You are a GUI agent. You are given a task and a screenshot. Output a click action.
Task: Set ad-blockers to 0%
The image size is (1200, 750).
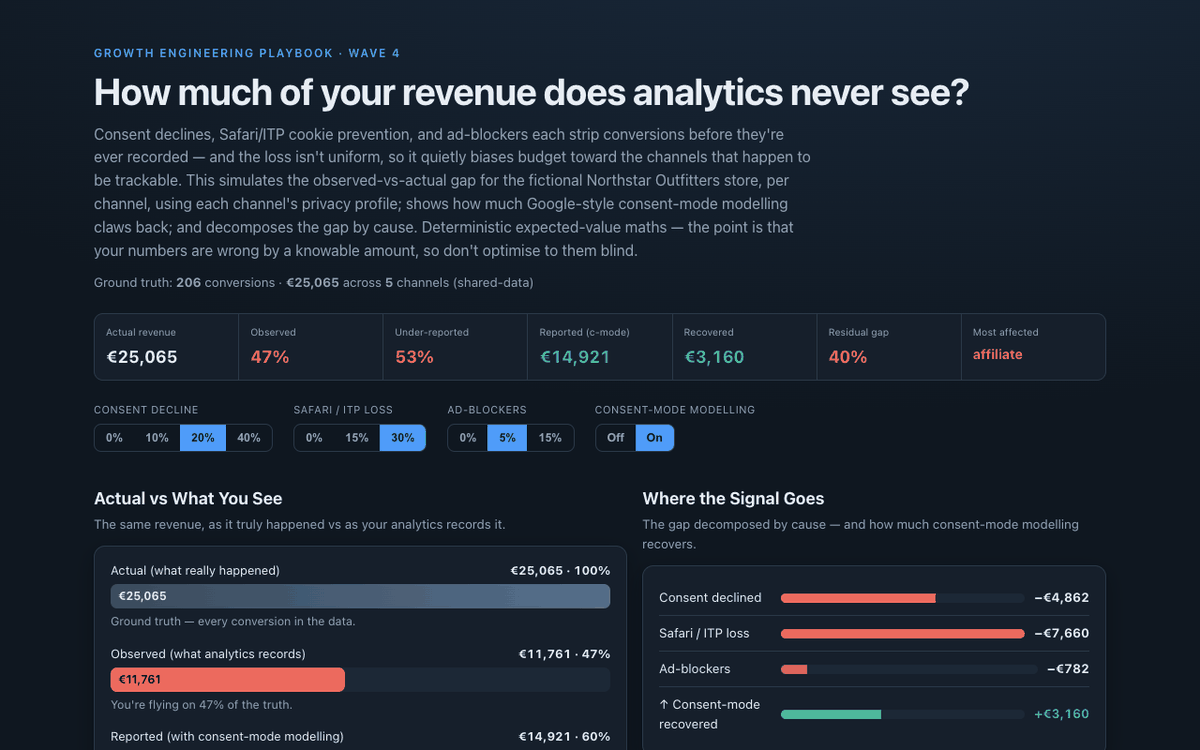(x=468, y=438)
